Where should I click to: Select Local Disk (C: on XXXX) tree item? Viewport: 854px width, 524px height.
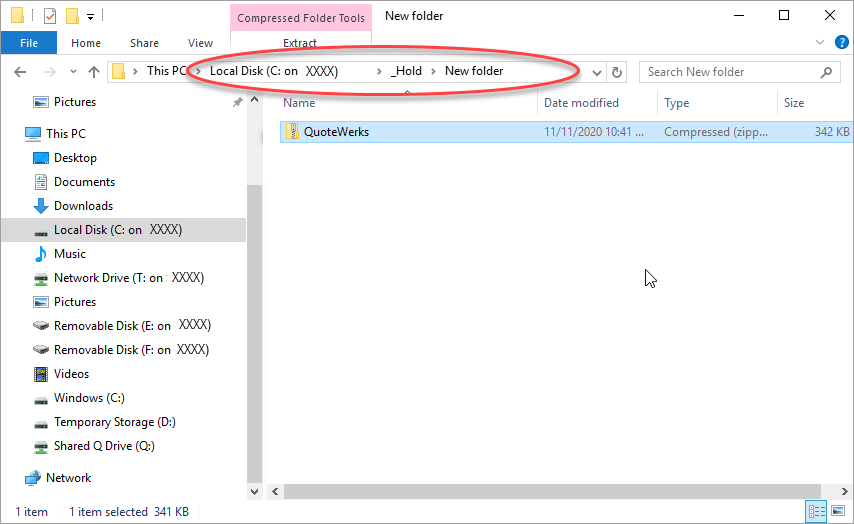tap(124, 230)
